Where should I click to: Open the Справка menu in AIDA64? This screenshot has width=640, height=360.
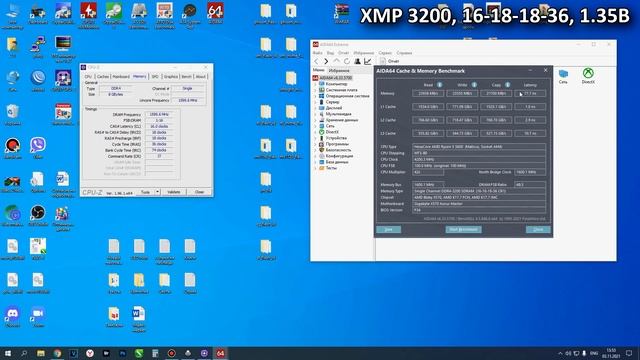(x=404, y=53)
